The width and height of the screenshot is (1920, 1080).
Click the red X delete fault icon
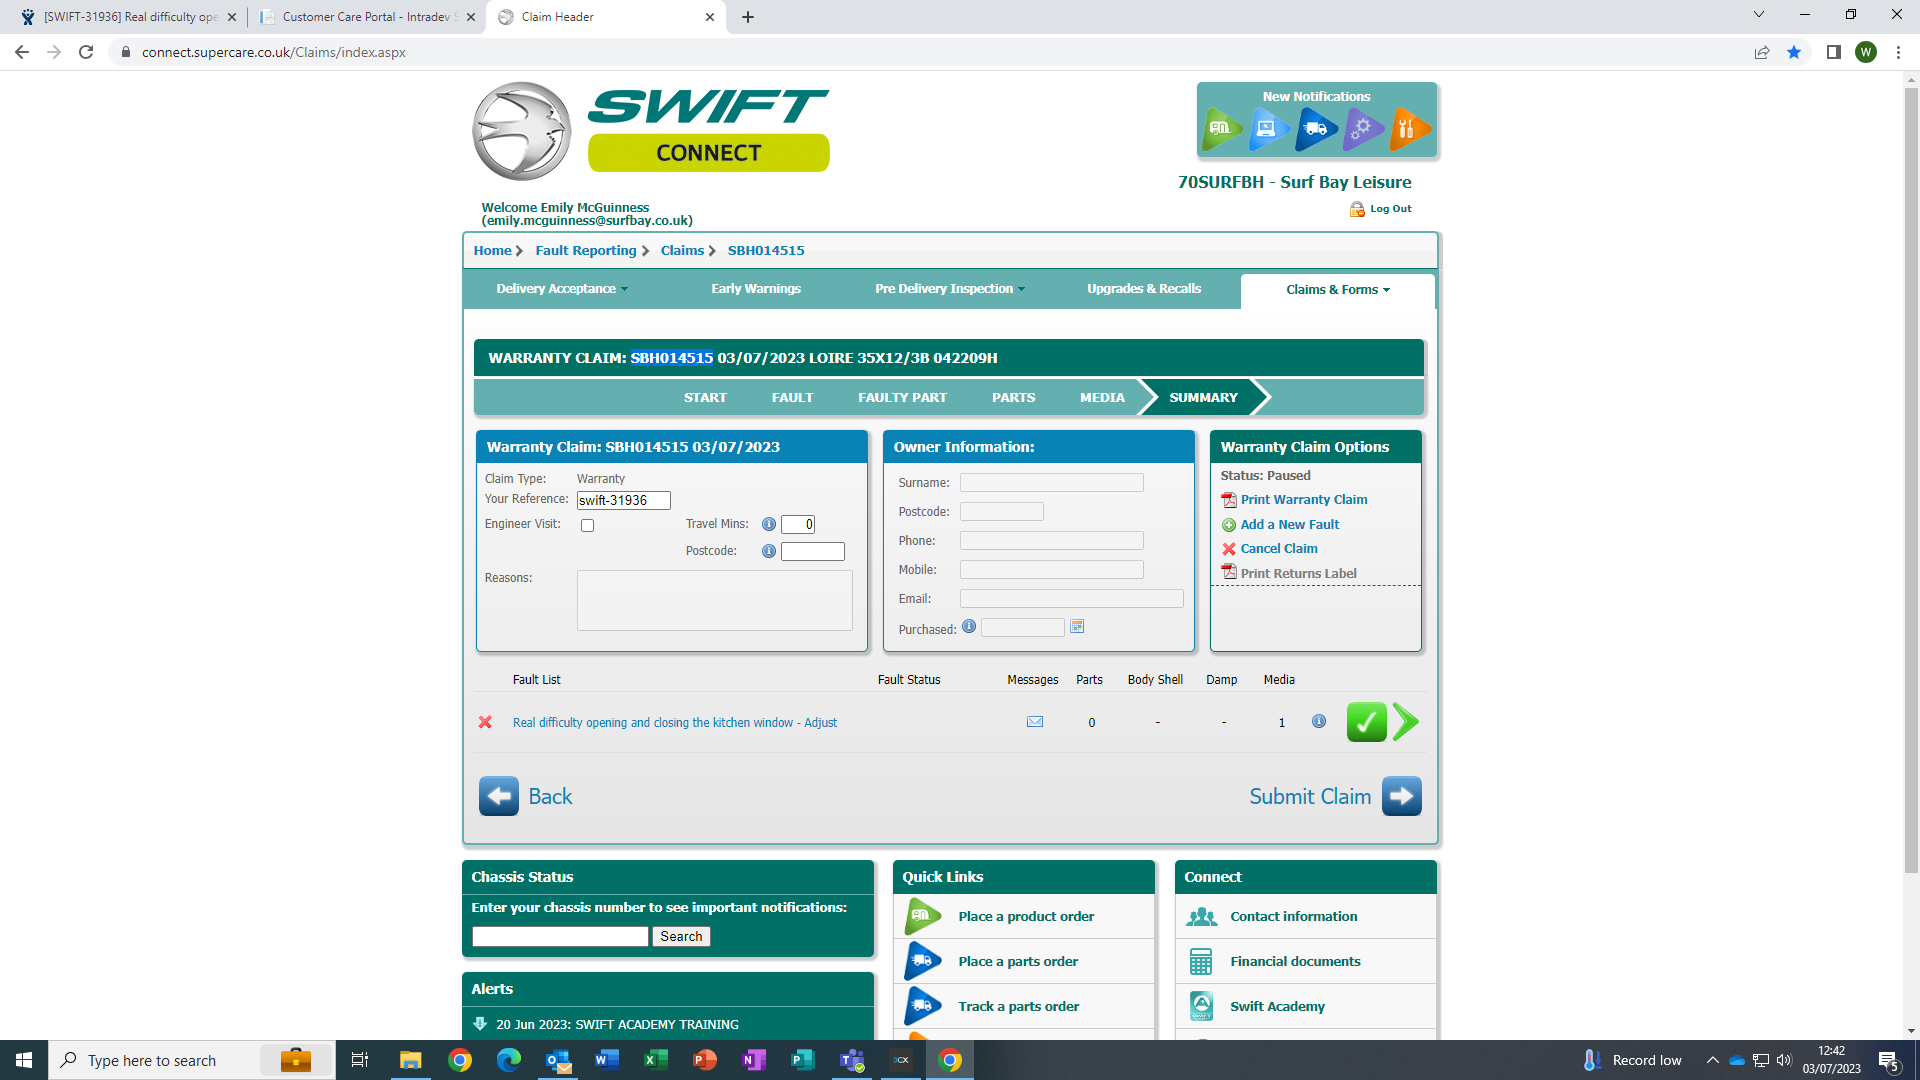tap(485, 722)
